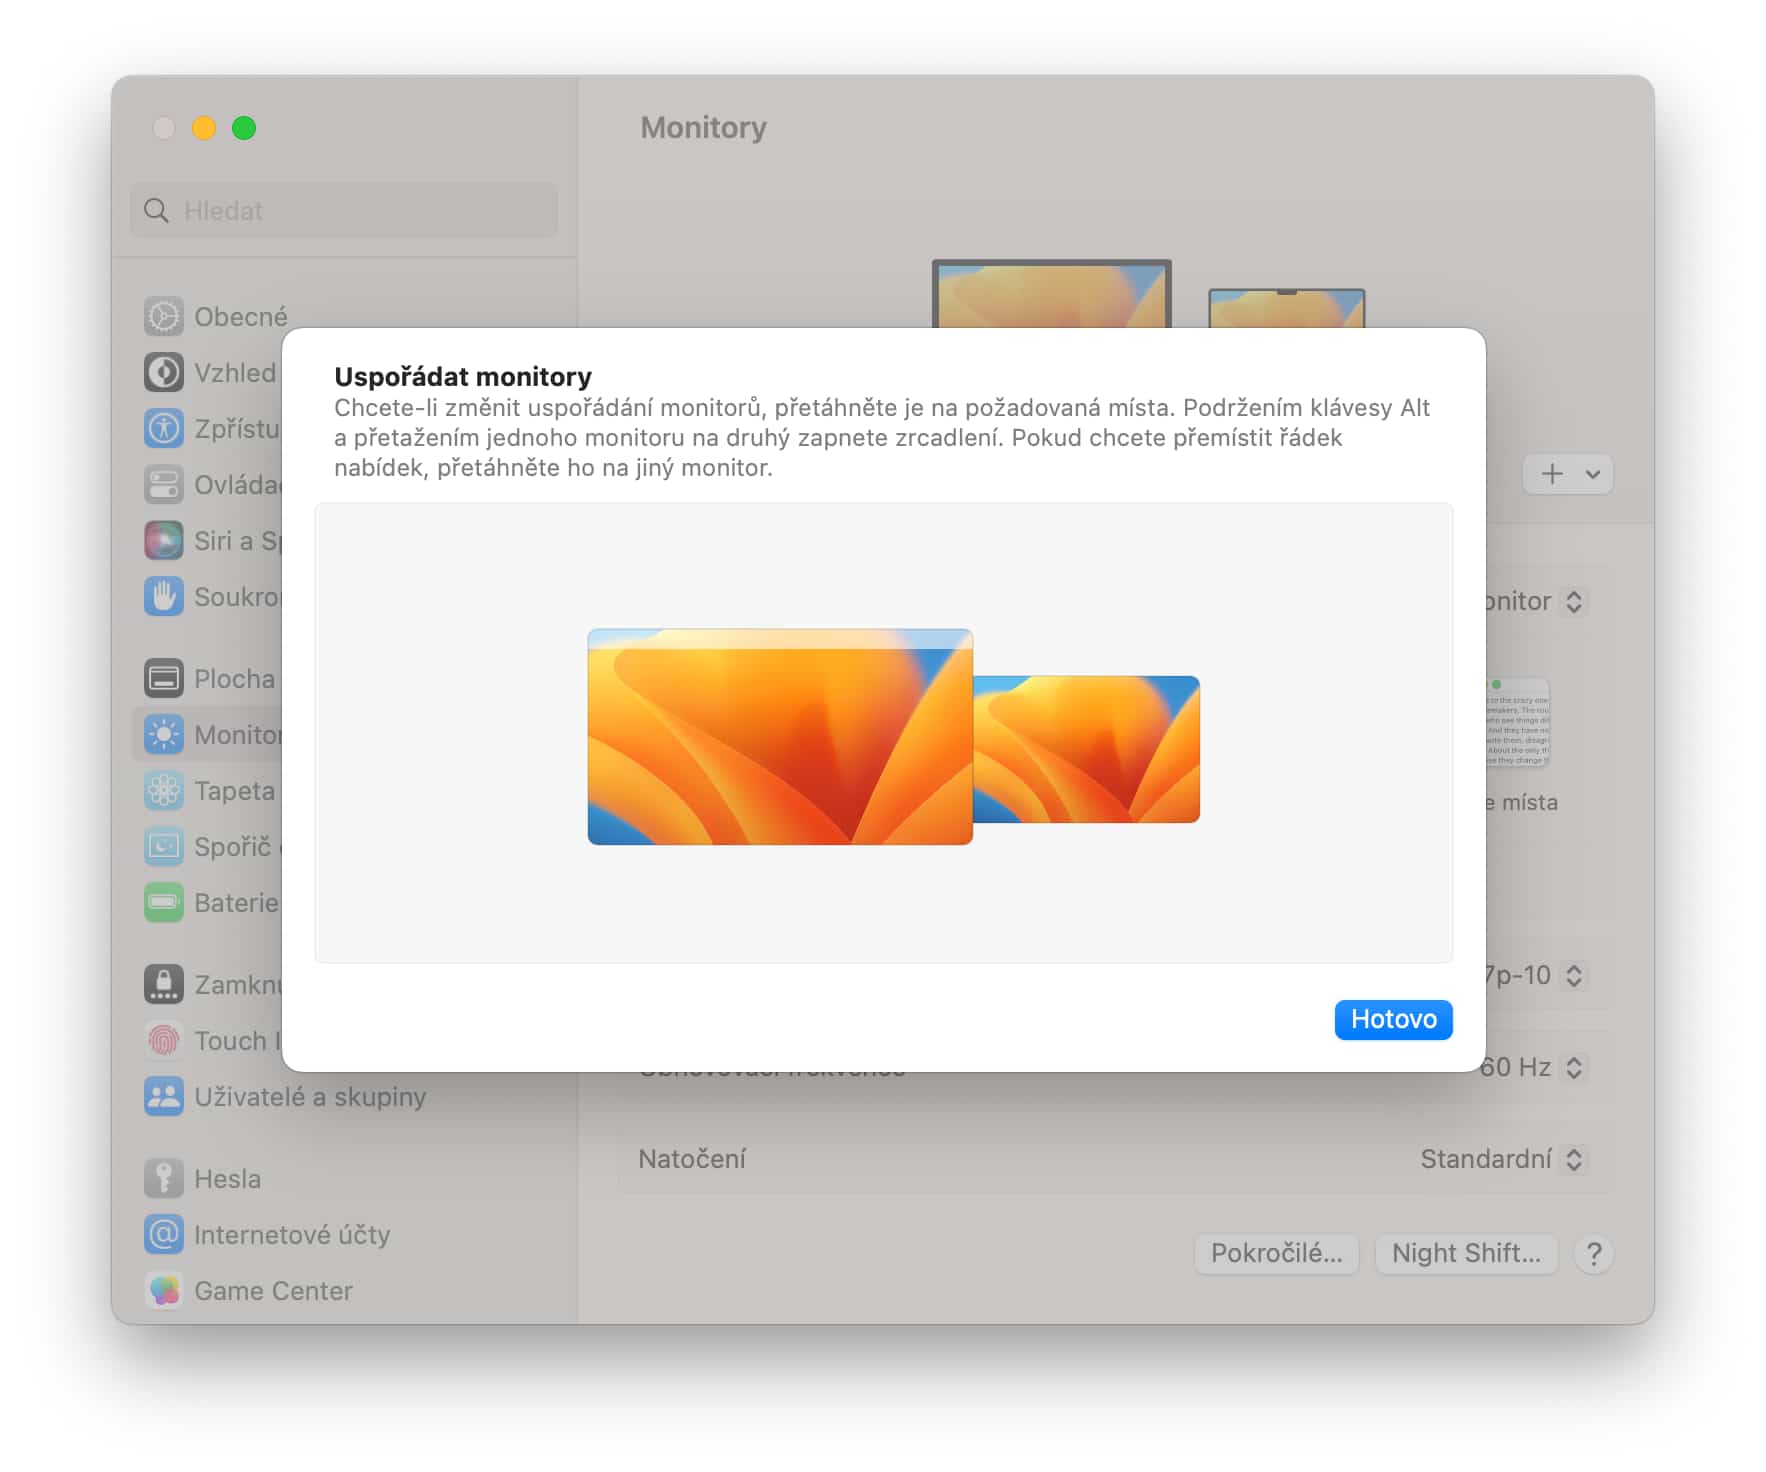Open Soukromí hand icon in sidebar
1766x1472 pixels.
pyautogui.click(x=164, y=596)
